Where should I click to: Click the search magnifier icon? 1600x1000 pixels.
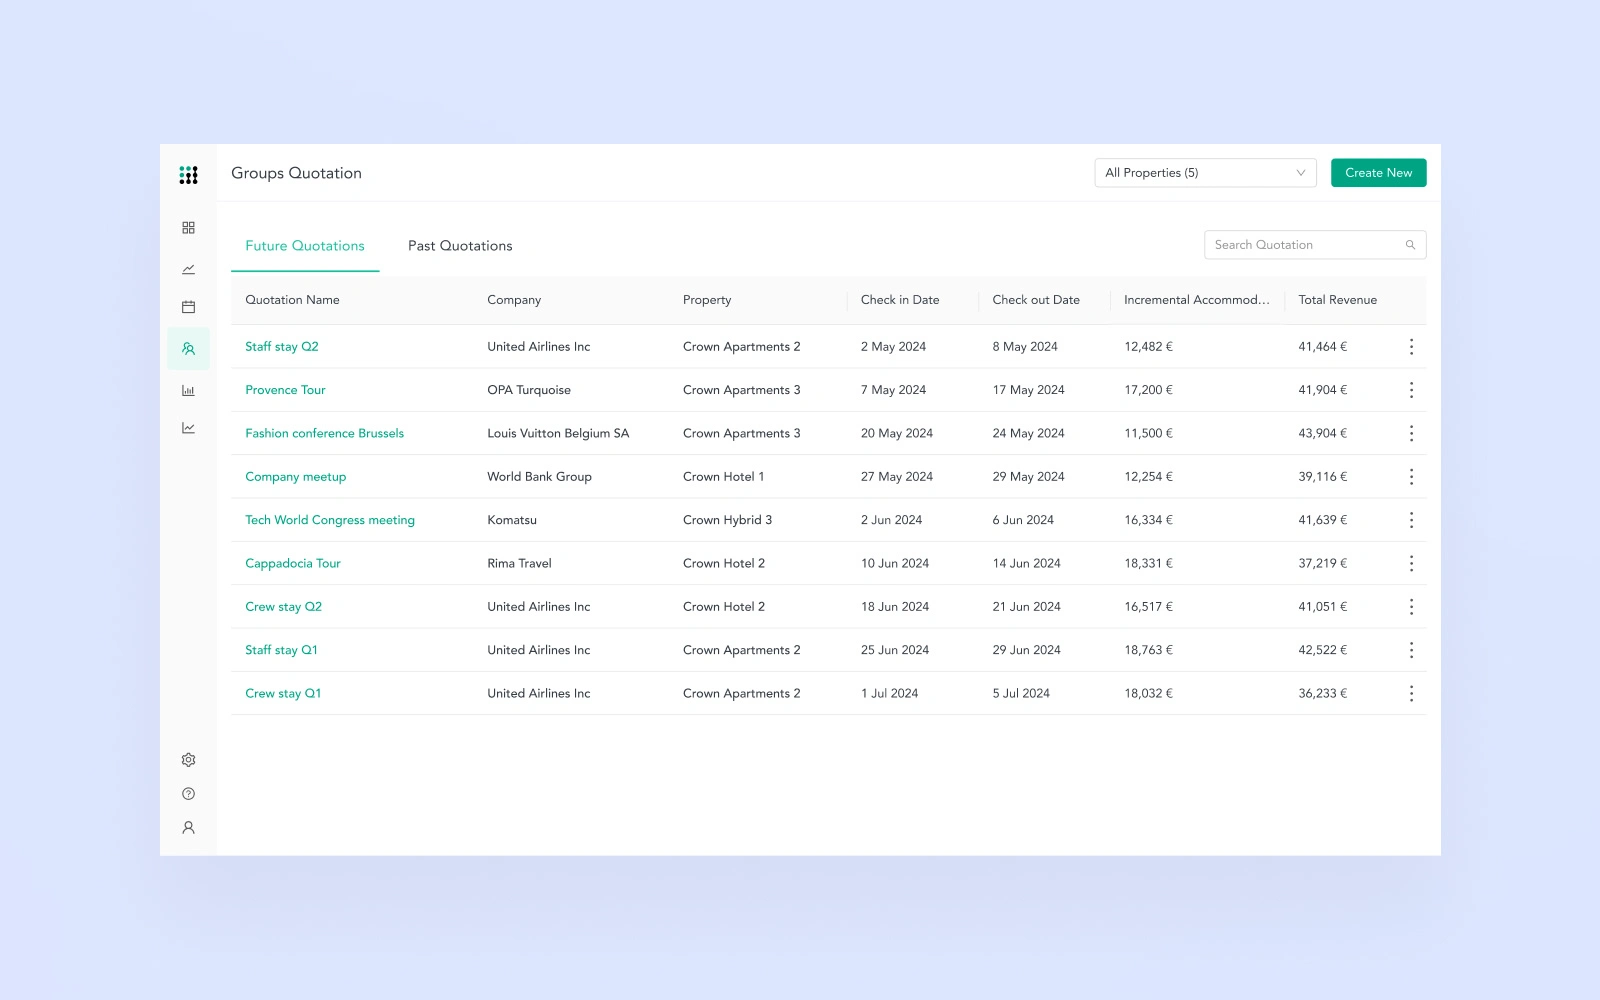pos(1410,245)
